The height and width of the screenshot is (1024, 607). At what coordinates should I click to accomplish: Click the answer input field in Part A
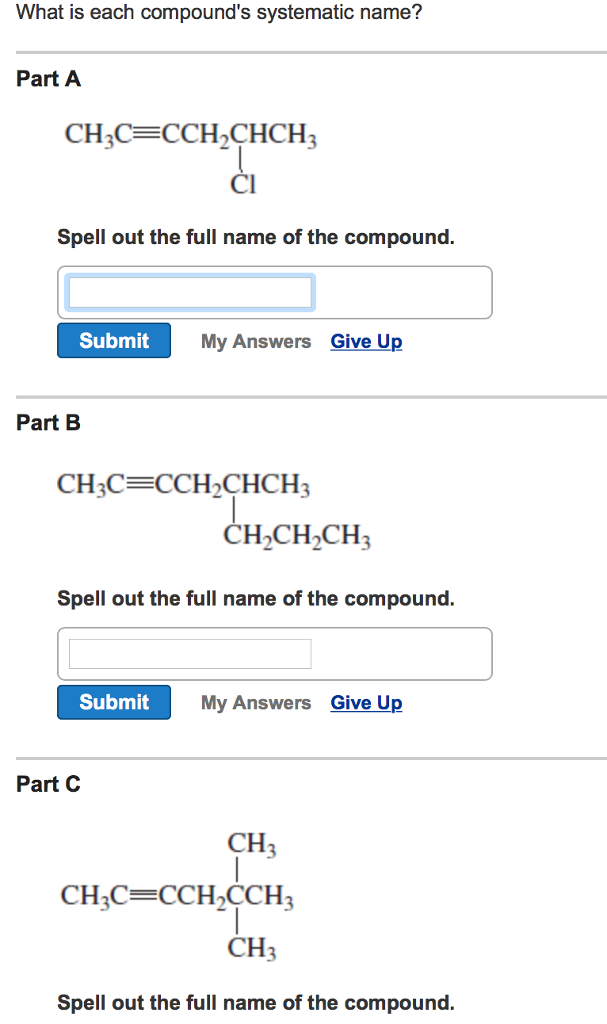pos(190,291)
